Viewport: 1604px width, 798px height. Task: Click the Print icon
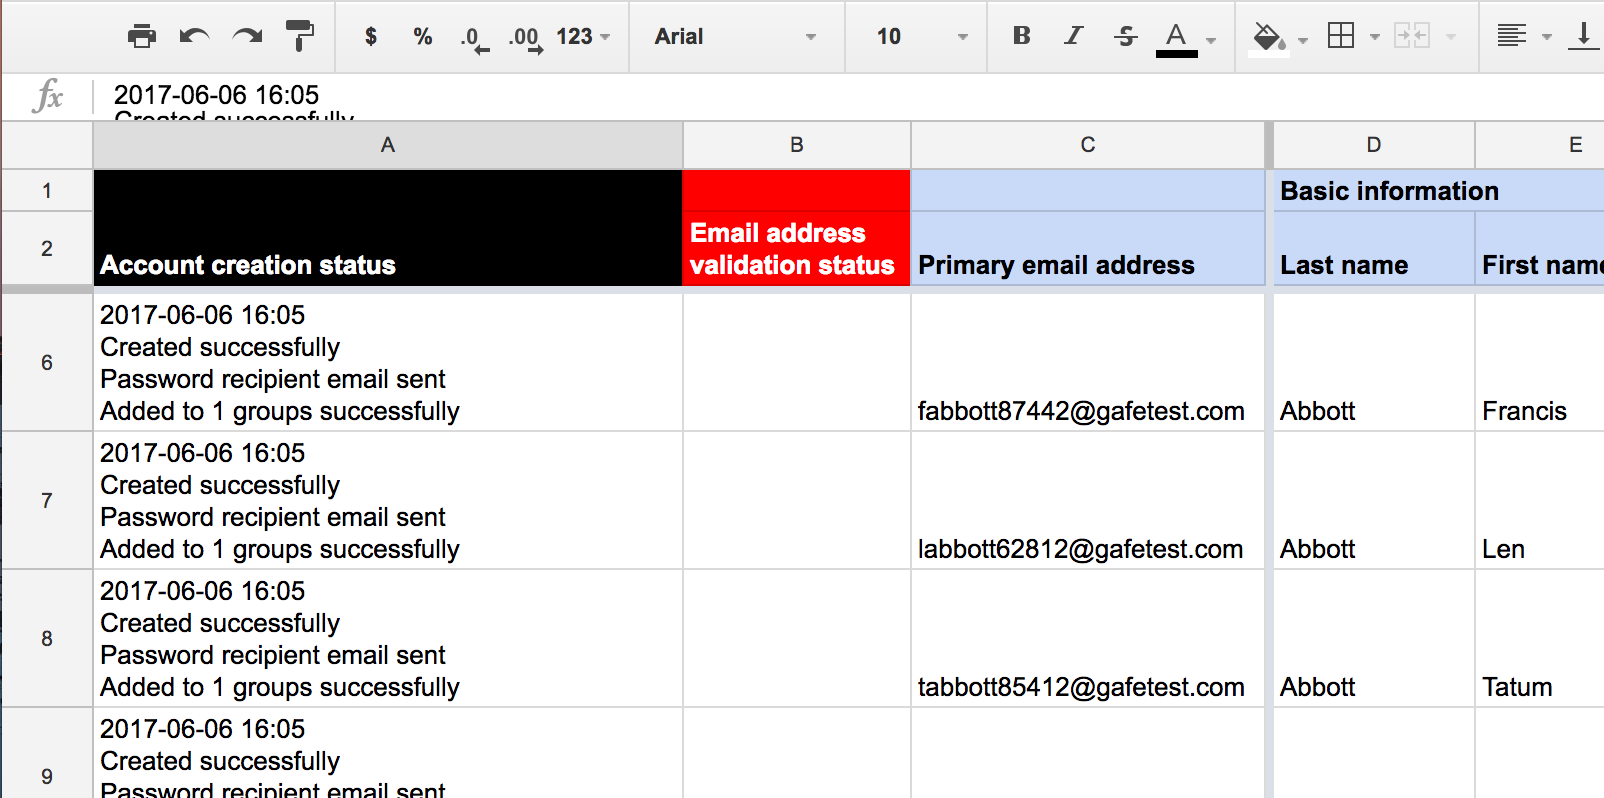(142, 37)
